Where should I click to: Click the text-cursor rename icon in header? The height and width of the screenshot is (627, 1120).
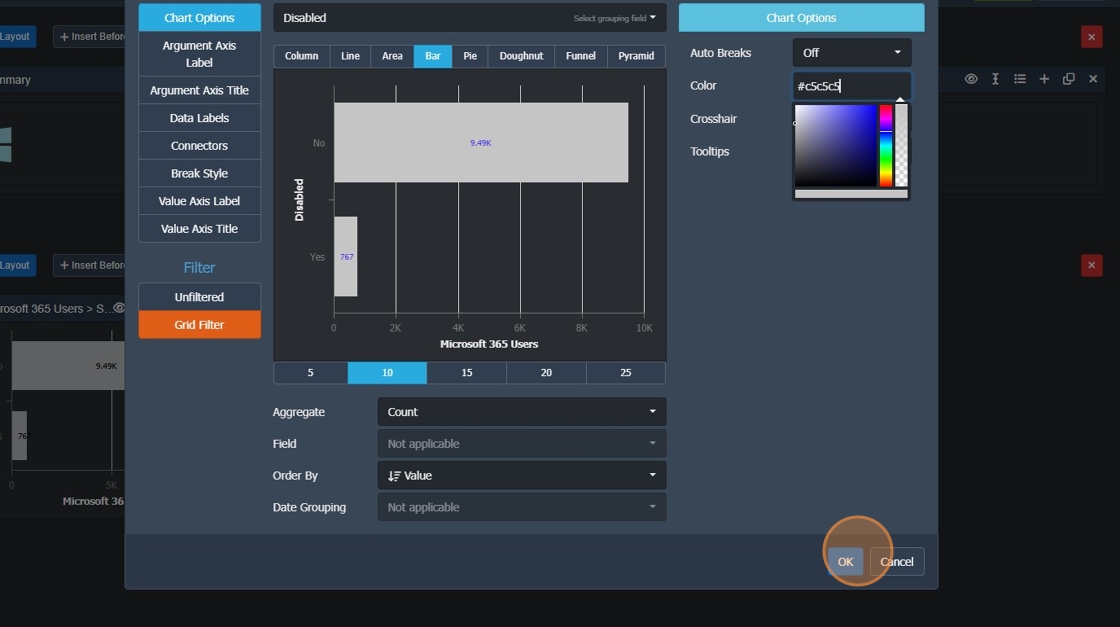point(995,79)
